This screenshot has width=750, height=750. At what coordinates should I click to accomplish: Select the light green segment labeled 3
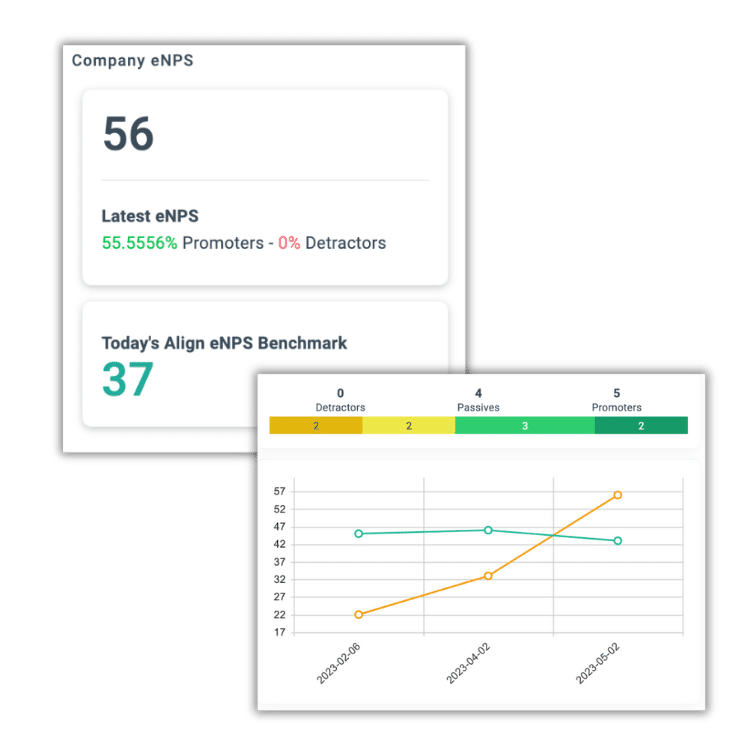[524, 426]
